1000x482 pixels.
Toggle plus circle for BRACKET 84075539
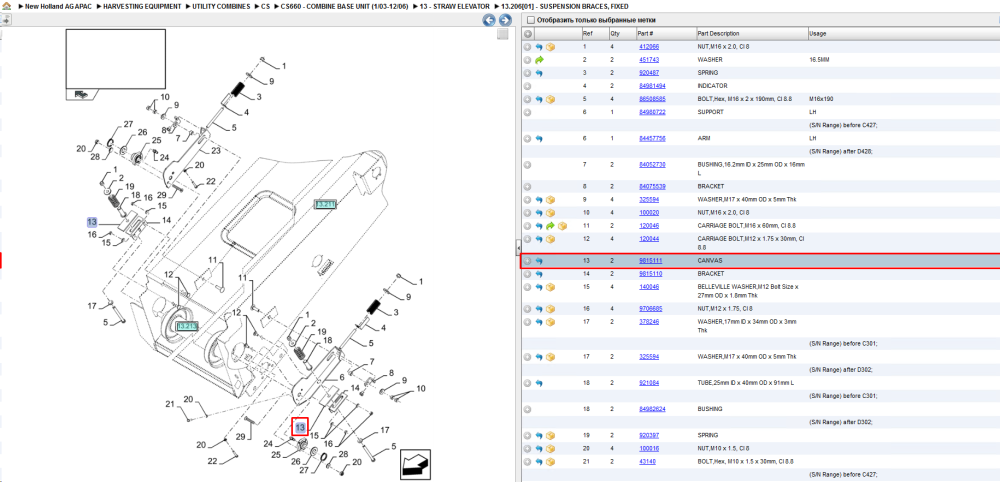pyautogui.click(x=527, y=187)
